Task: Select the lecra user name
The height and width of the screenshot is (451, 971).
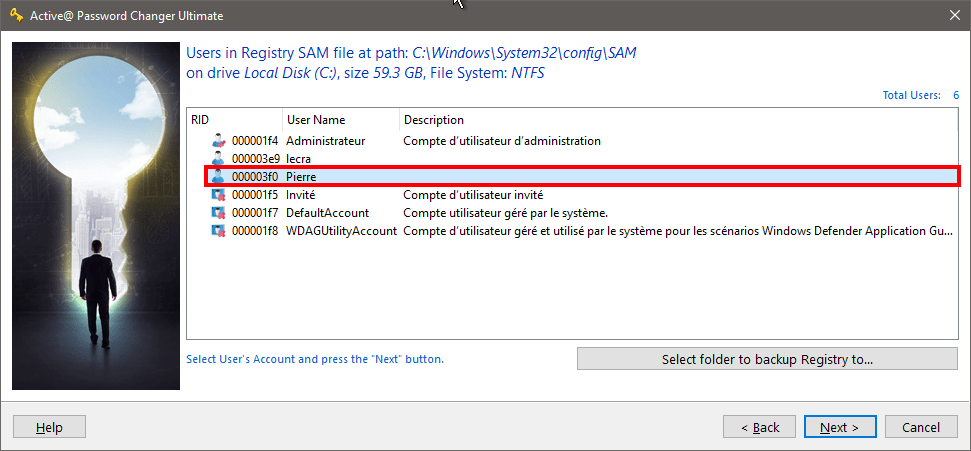Action: pyautogui.click(x=298, y=159)
